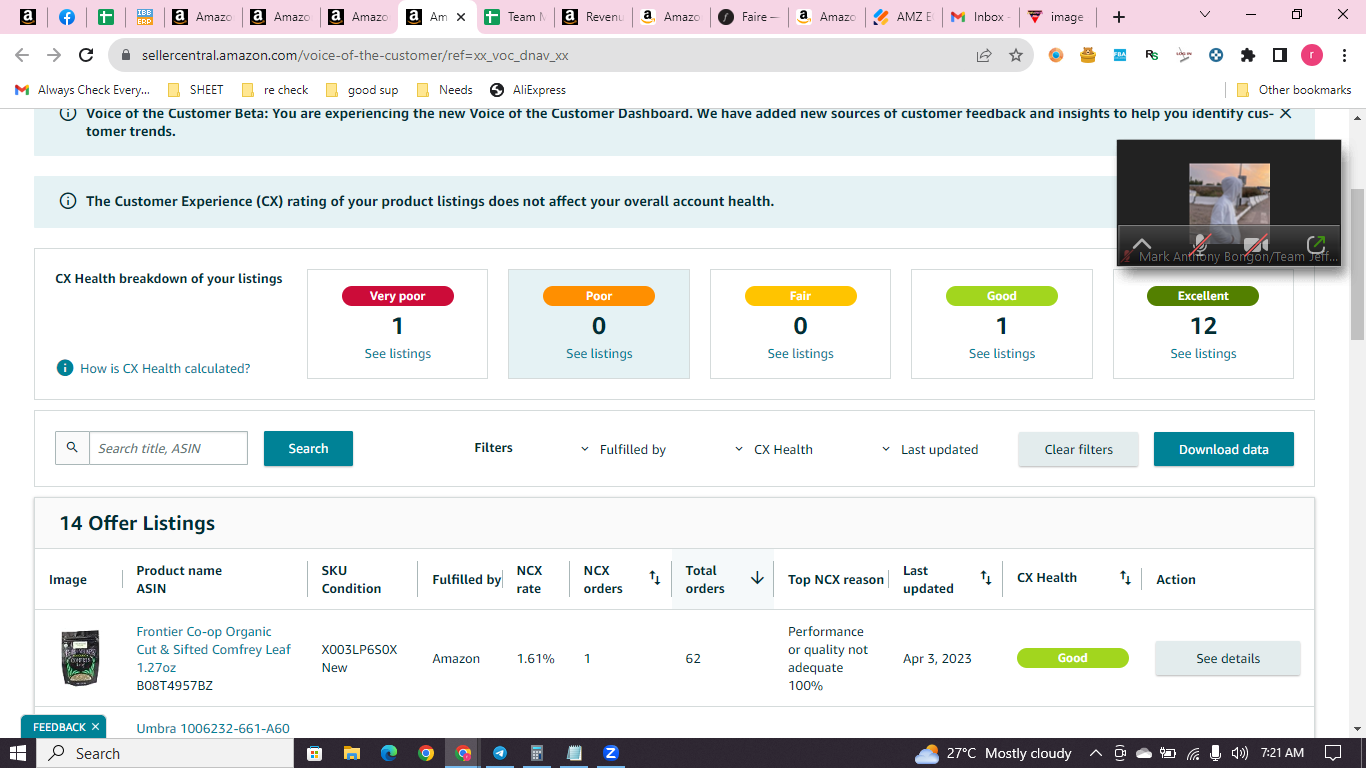This screenshot has height=768, width=1366.
Task: Switch to the image browser tab
Action: 1058,17
